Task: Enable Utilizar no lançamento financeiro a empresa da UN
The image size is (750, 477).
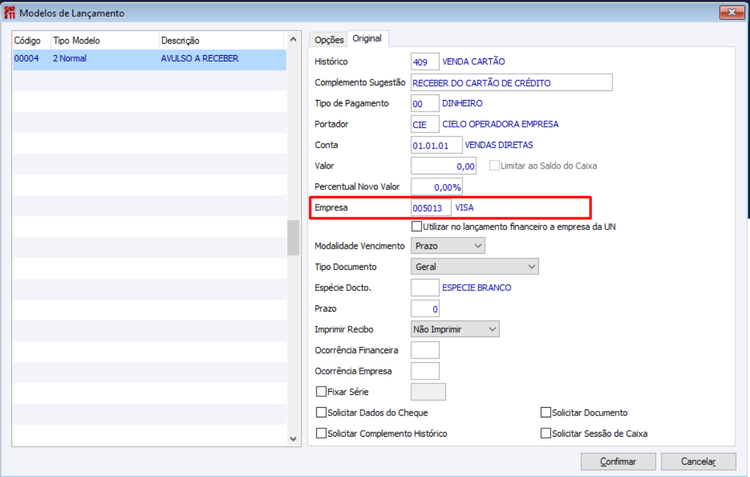Action: click(417, 226)
